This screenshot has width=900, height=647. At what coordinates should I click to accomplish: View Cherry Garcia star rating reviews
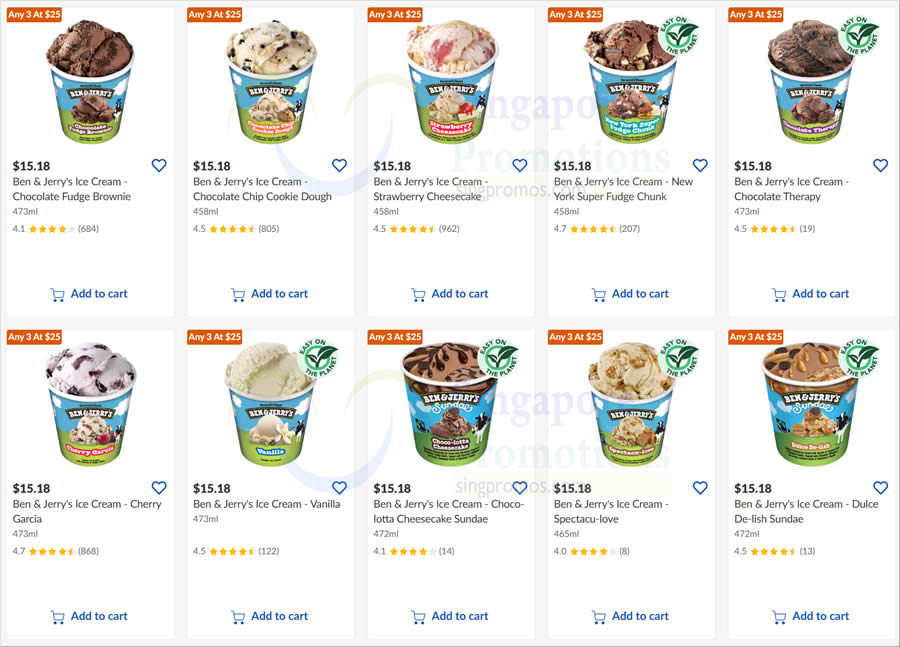click(x=56, y=551)
